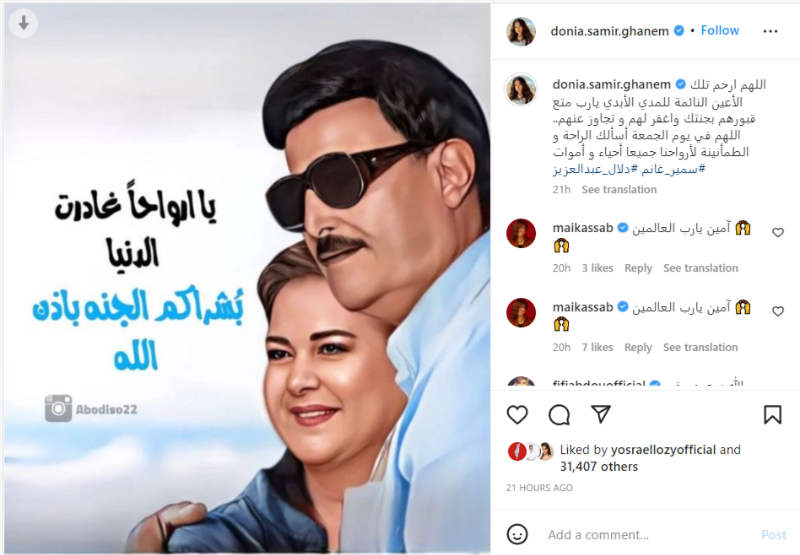Save post with bookmark icon
Image resolution: width=800 pixels, height=555 pixels.
pyautogui.click(x=772, y=415)
